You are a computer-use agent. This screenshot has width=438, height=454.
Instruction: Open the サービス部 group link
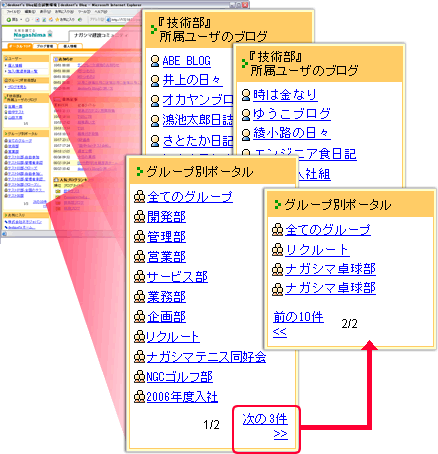coord(177,277)
